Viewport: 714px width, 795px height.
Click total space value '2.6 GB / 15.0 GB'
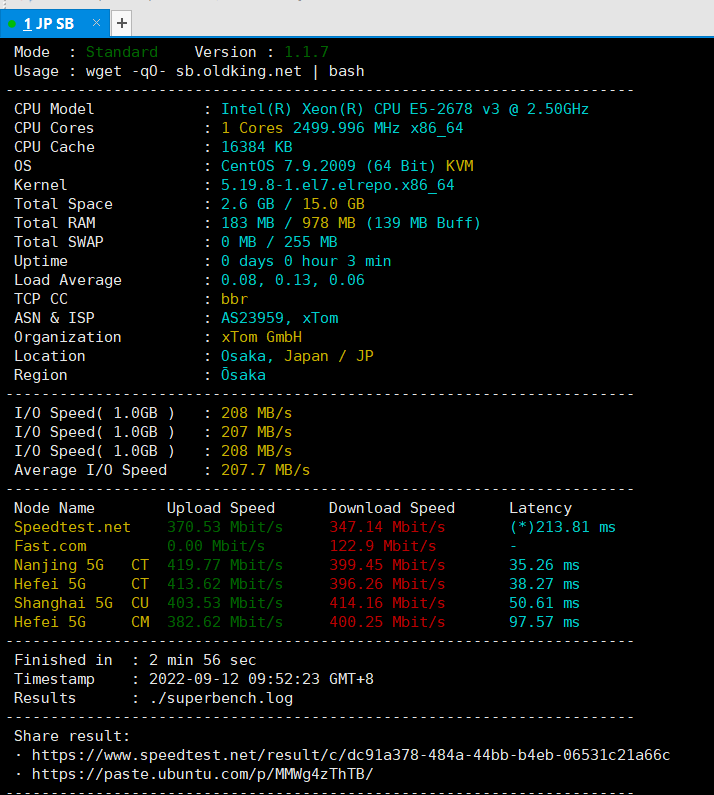point(293,204)
